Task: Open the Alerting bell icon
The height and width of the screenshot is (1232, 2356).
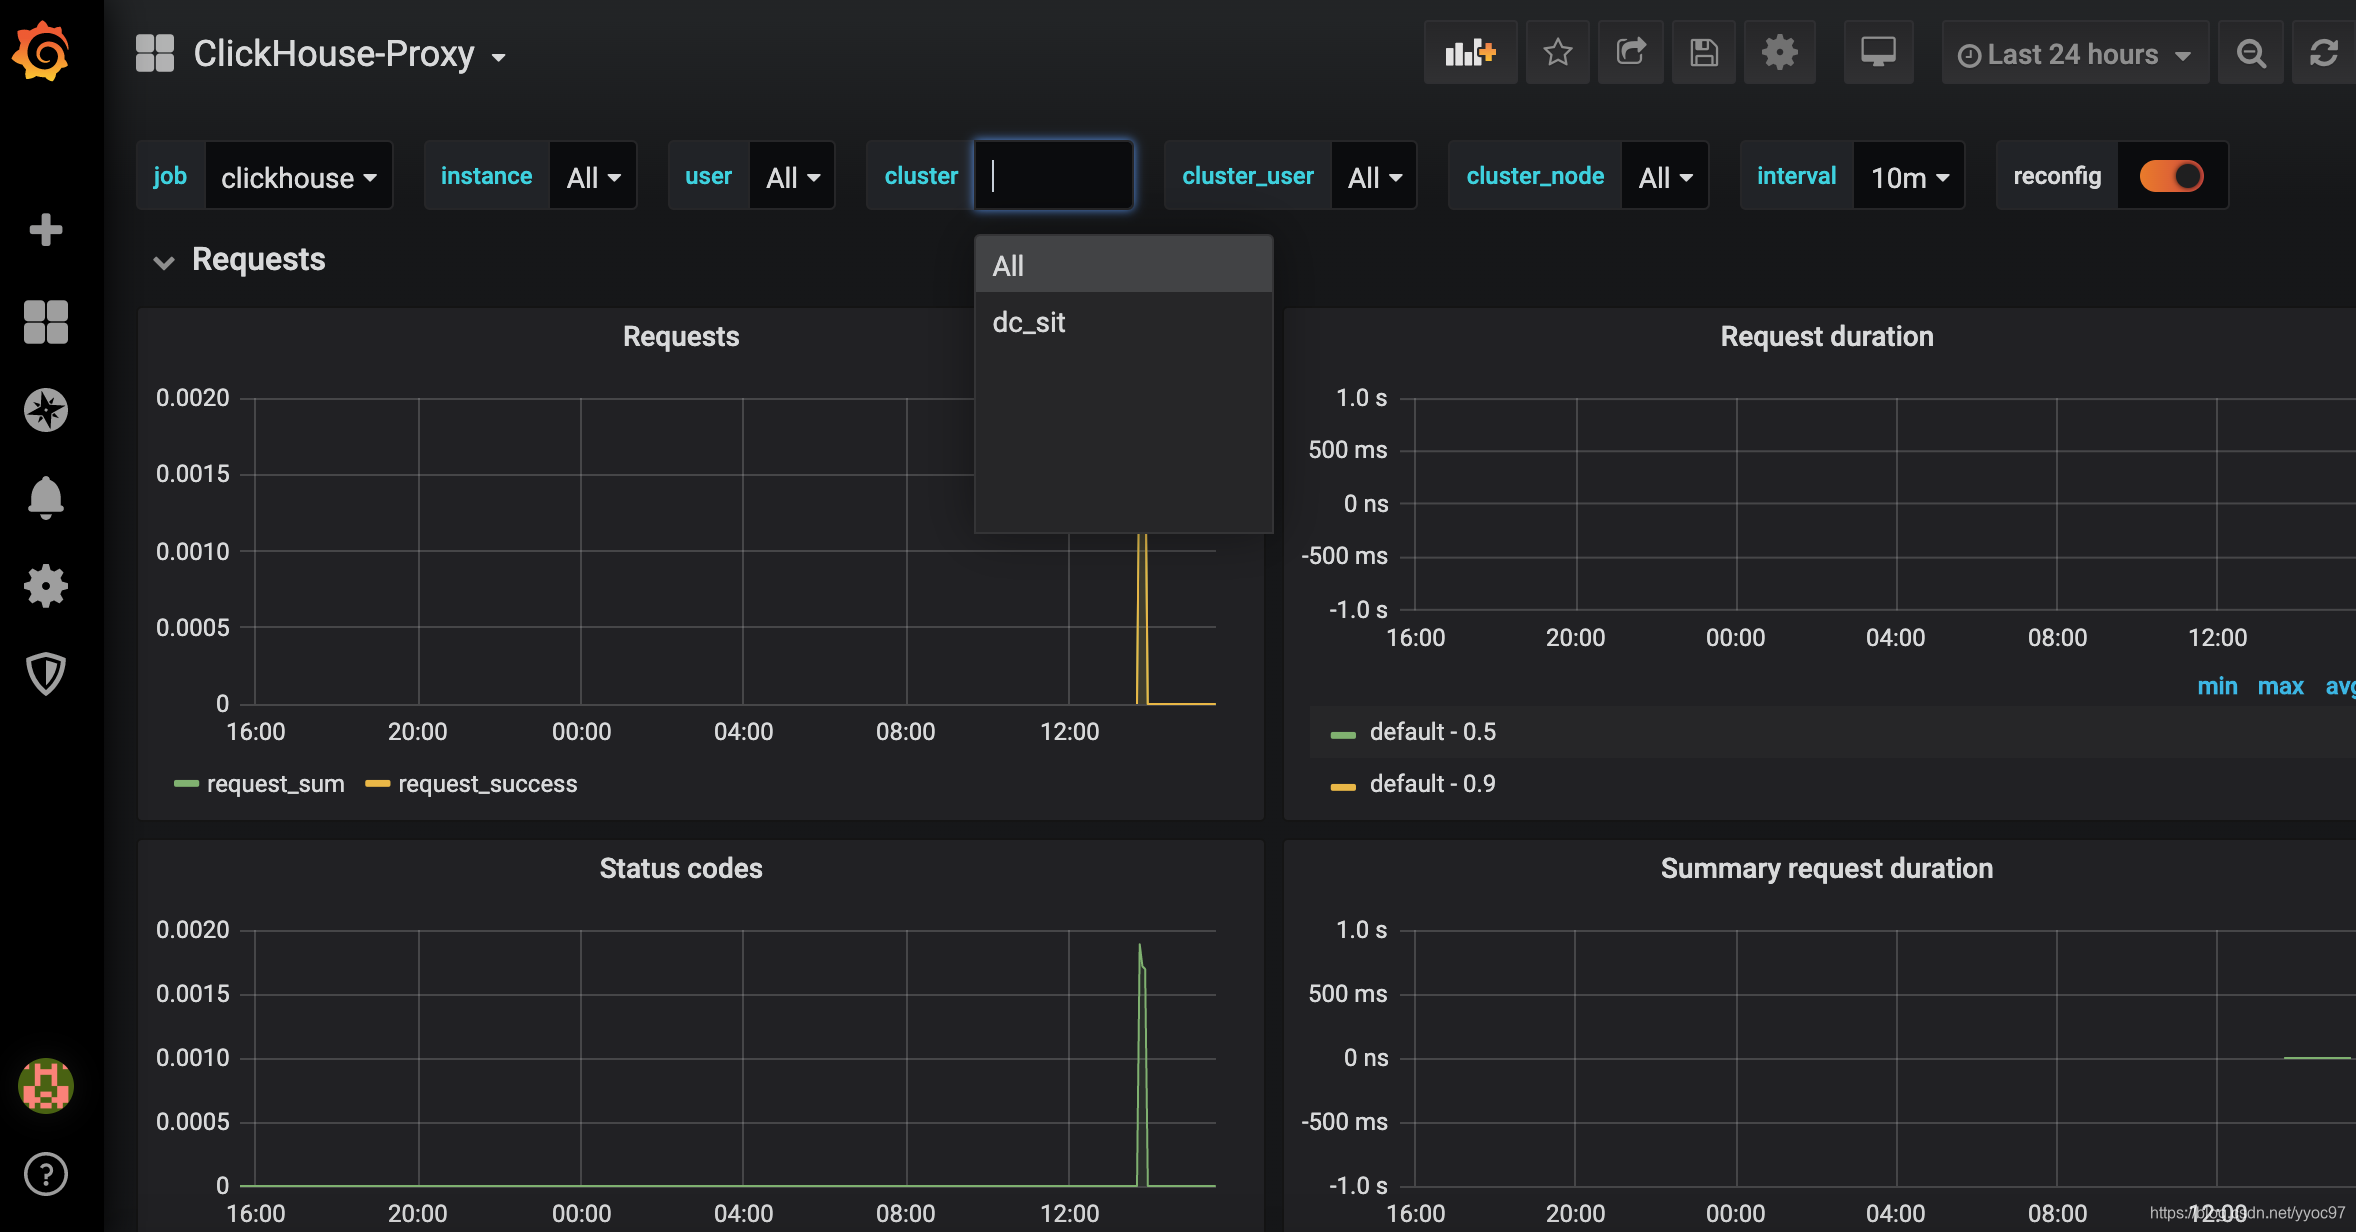Action: click(x=46, y=498)
